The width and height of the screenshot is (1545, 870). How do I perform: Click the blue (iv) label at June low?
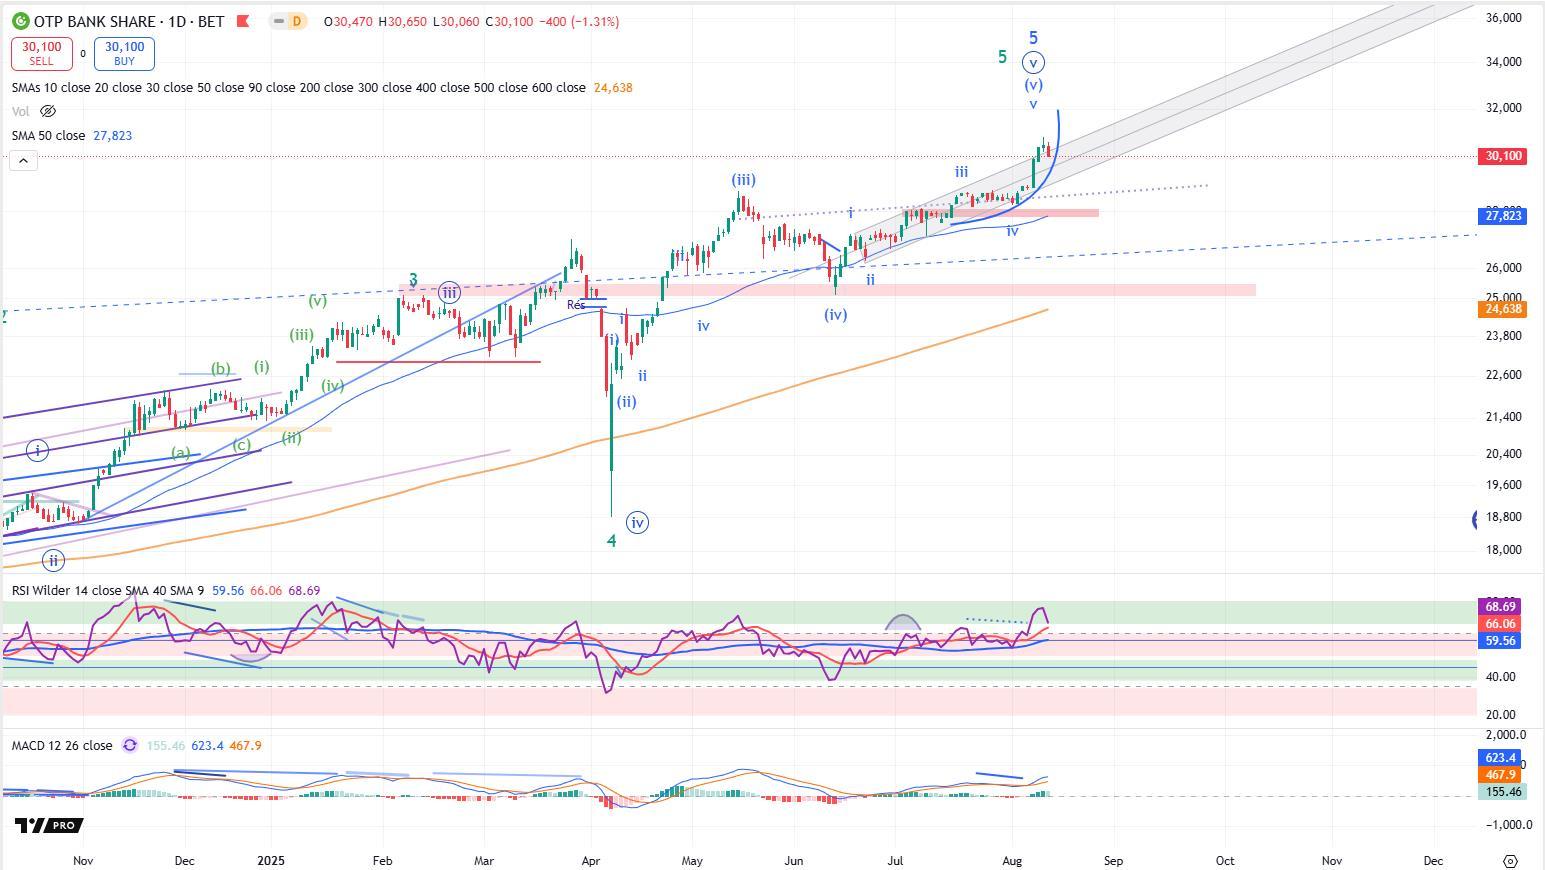[836, 314]
